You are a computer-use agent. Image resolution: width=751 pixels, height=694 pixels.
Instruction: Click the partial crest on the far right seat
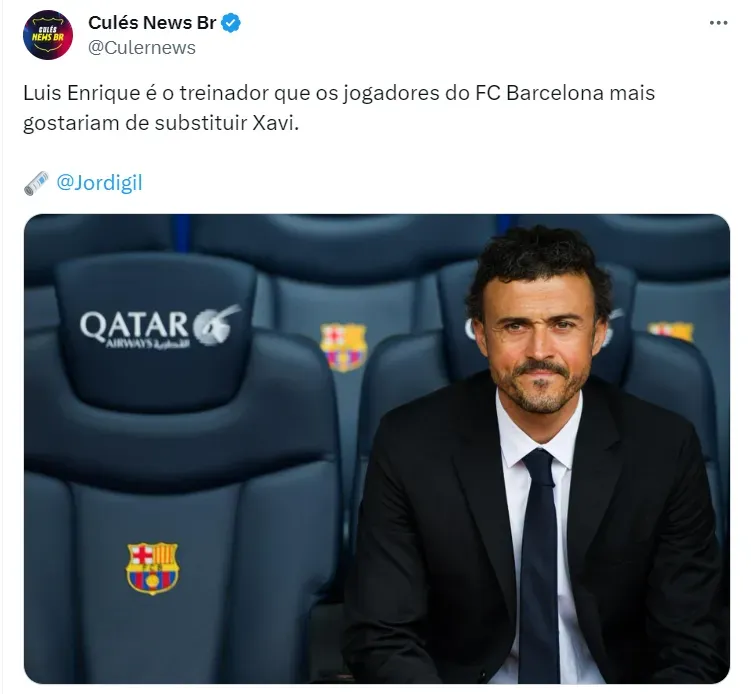(x=671, y=331)
